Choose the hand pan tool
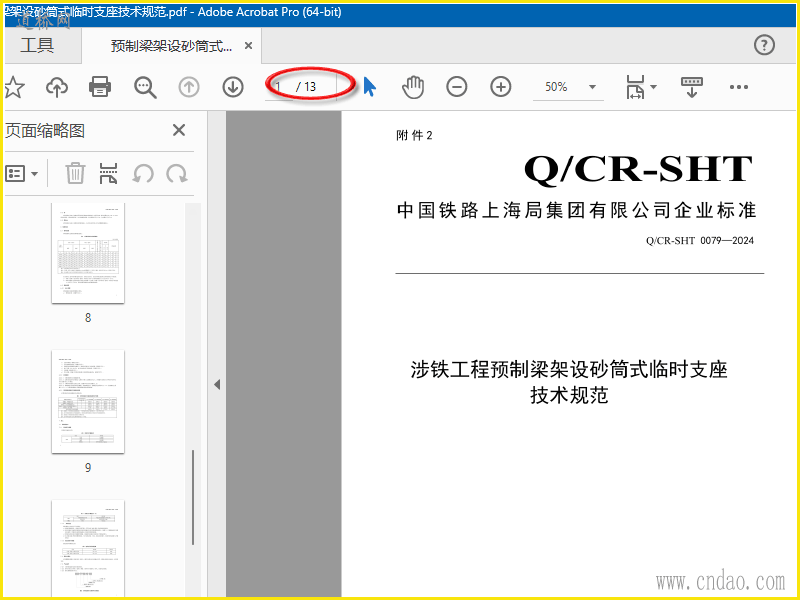The width and height of the screenshot is (800, 600). pos(413,87)
